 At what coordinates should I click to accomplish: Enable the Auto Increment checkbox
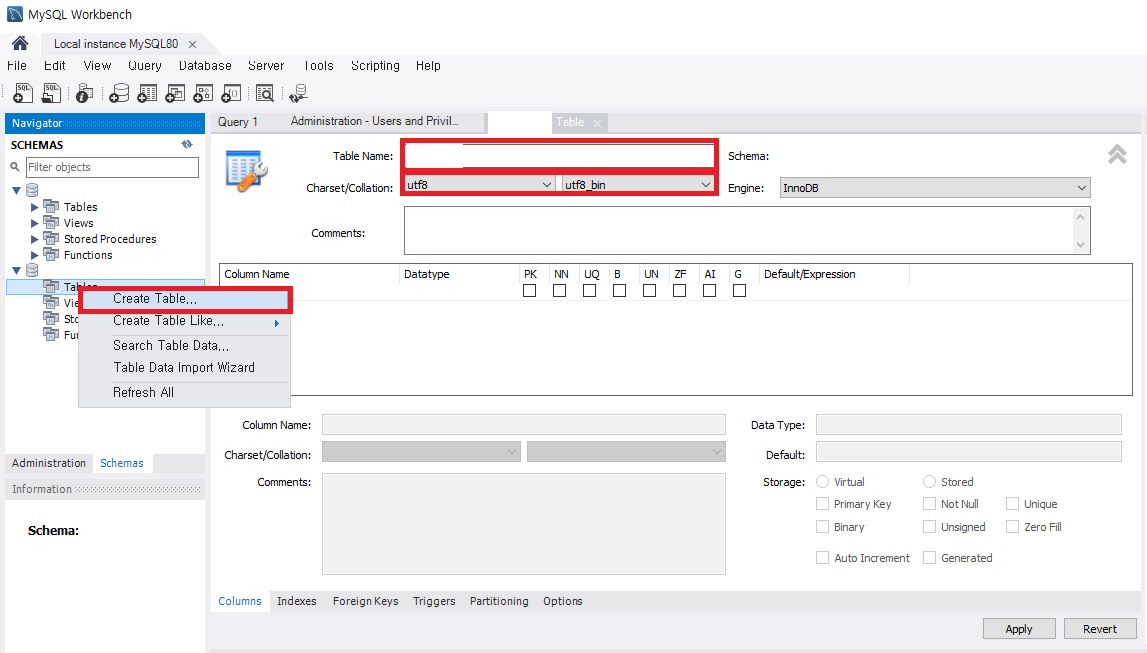click(822, 557)
